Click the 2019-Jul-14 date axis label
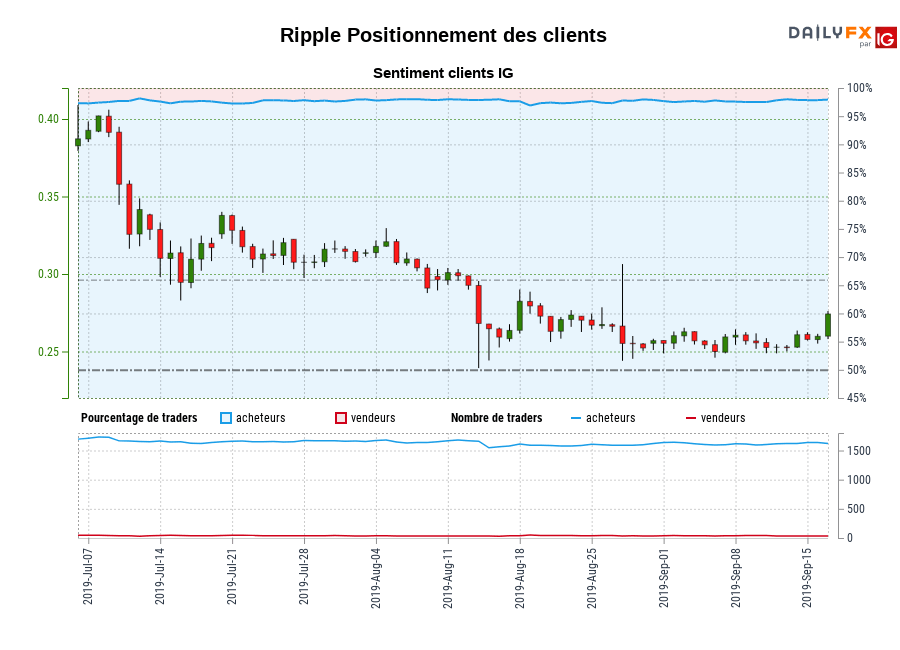 pyautogui.click(x=160, y=577)
